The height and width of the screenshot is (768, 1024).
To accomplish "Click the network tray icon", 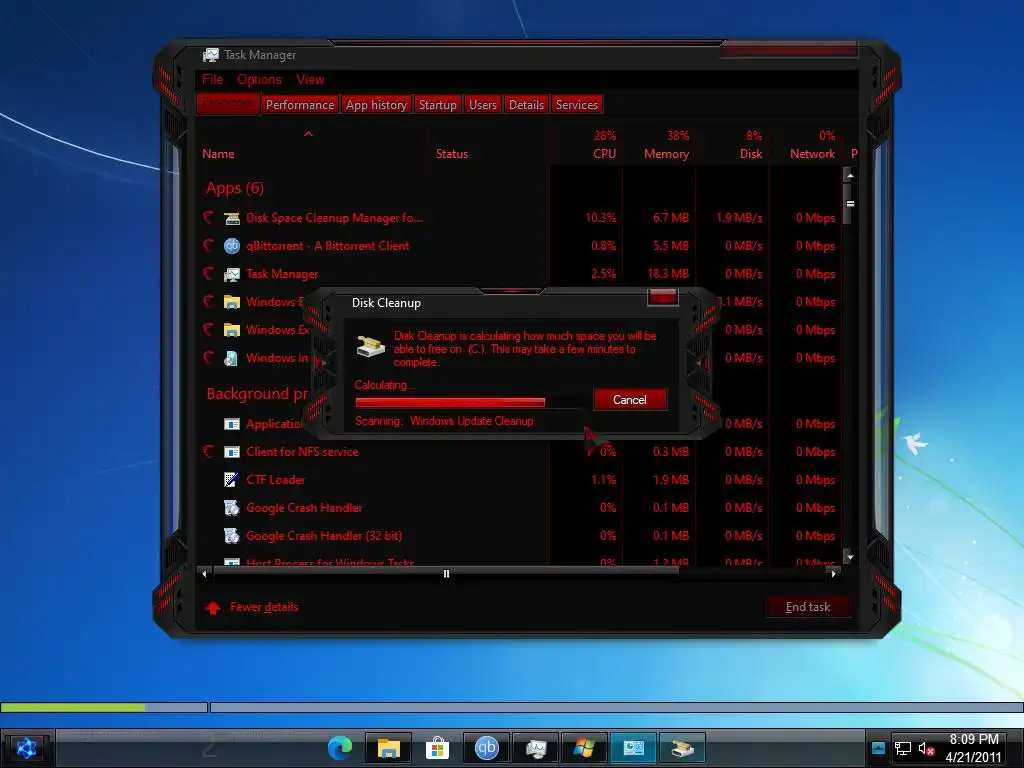I will (x=903, y=748).
